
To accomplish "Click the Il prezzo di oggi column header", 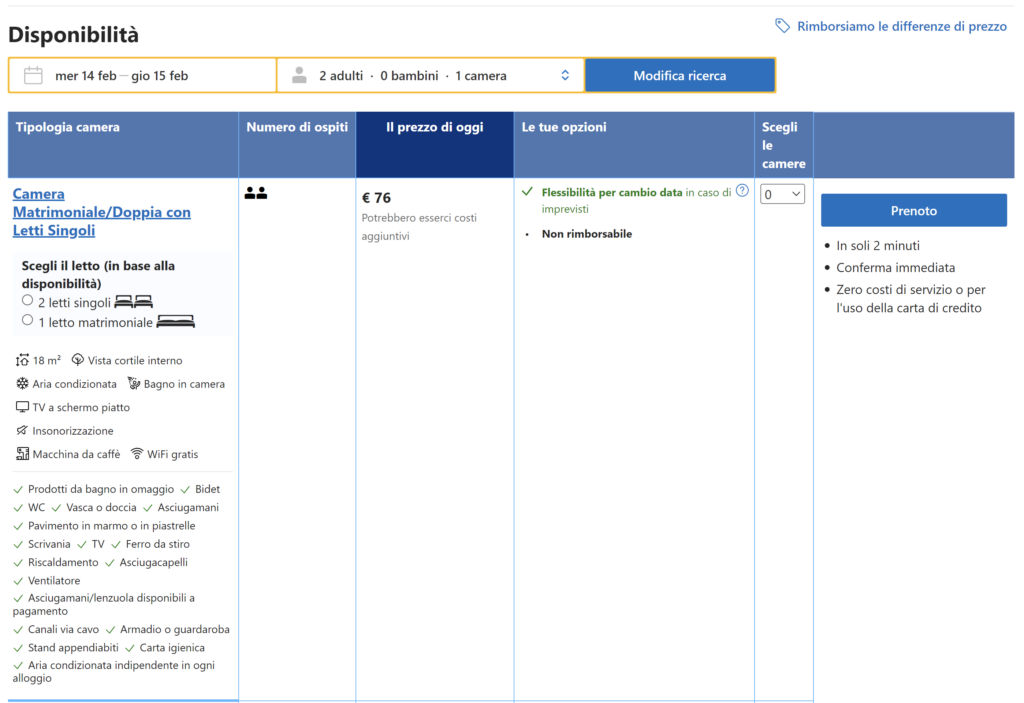I will click(x=434, y=127).
